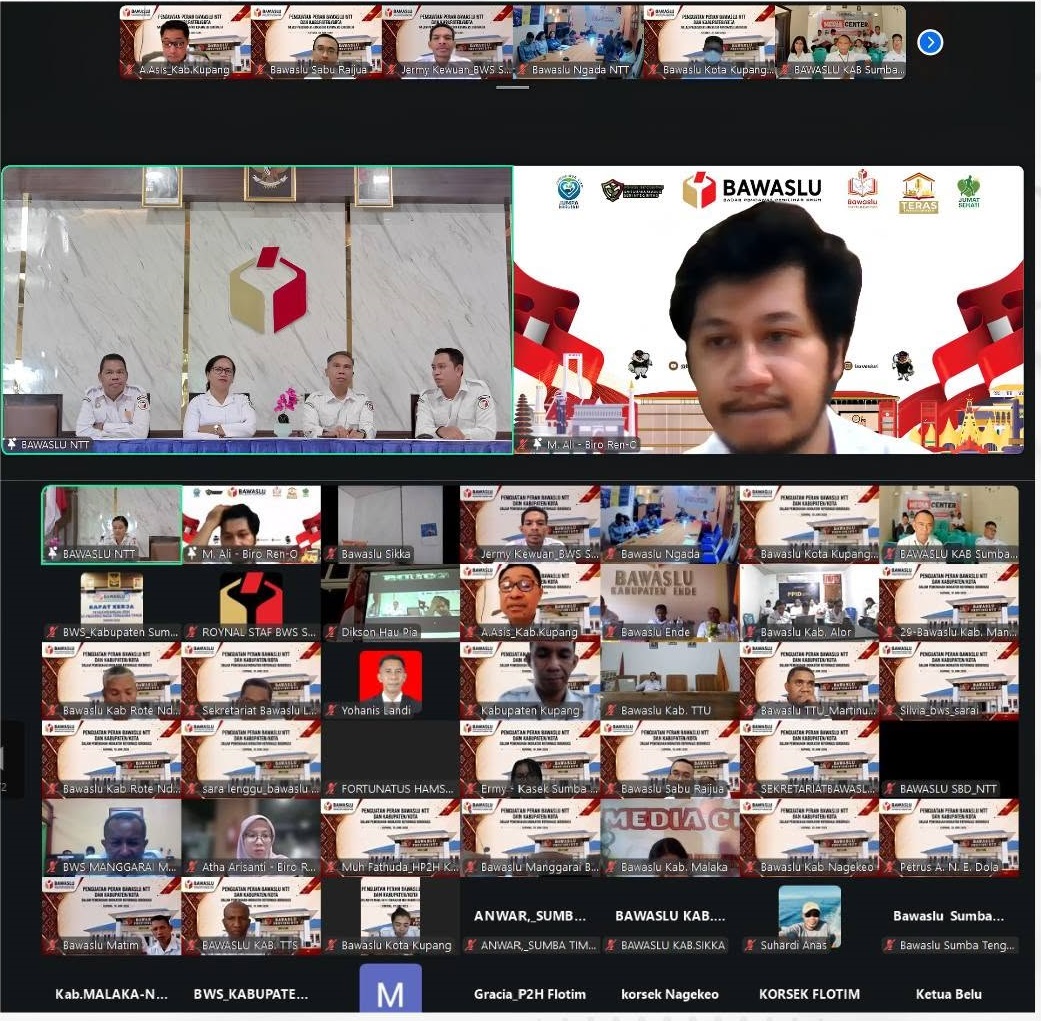Click the 'Kab.MALAKA-N...' participant name
1041x1021 pixels.
coord(112,994)
